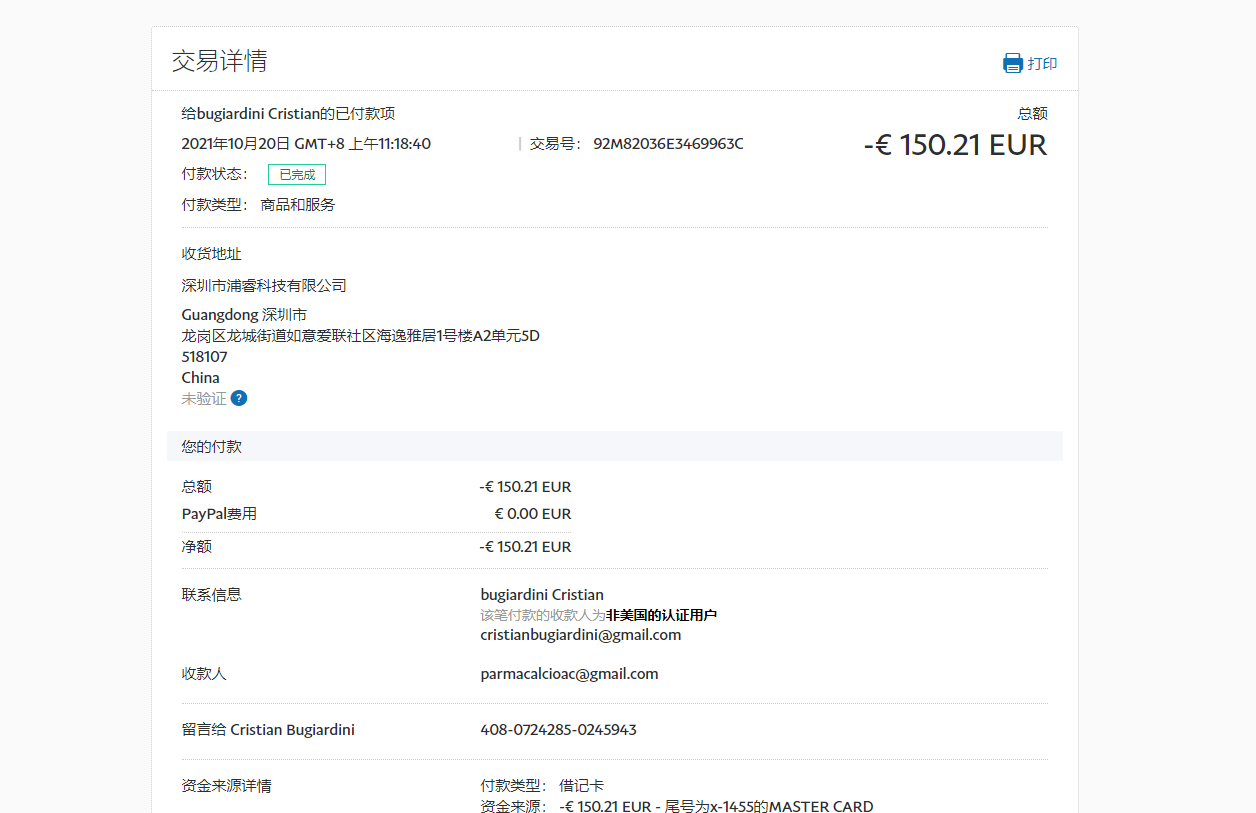Screen dimensions: 1256x813
Task: Click recipient email parmacalcioac@gmail.com
Action: (x=569, y=673)
